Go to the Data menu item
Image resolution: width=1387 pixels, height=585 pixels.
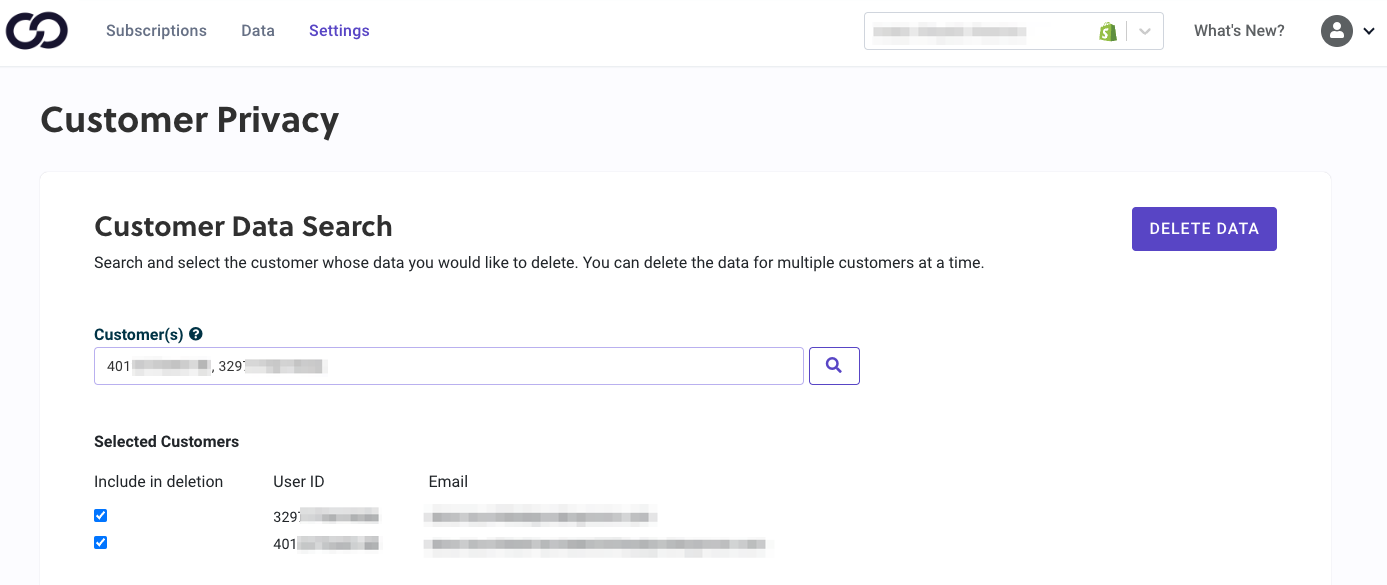click(x=258, y=31)
